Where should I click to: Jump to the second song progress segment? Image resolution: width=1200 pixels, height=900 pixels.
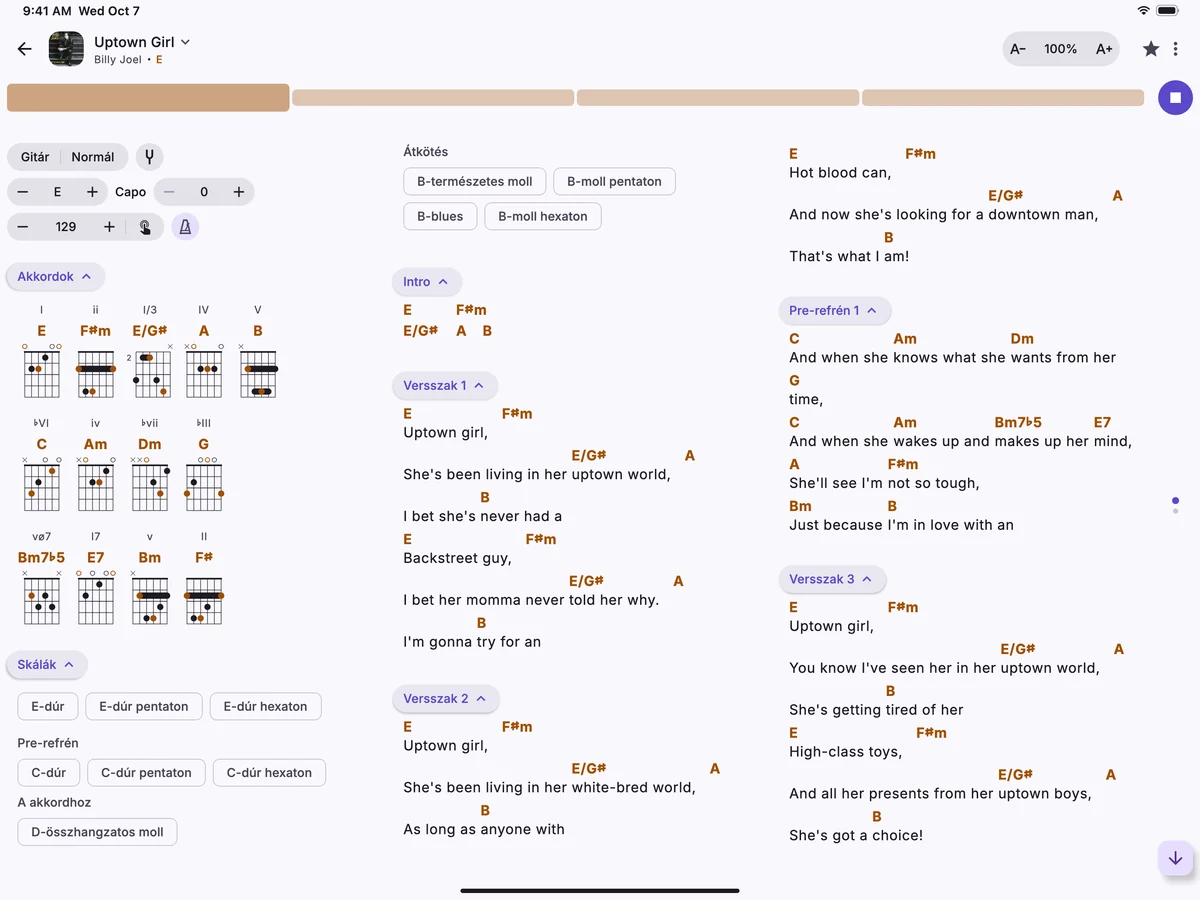coord(433,98)
